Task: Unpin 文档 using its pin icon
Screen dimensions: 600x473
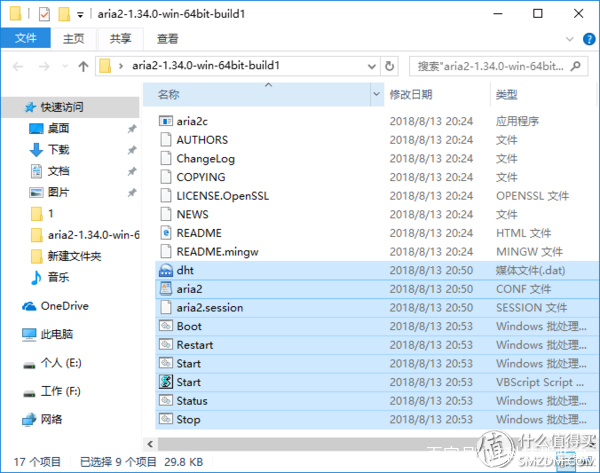Action: [132, 171]
